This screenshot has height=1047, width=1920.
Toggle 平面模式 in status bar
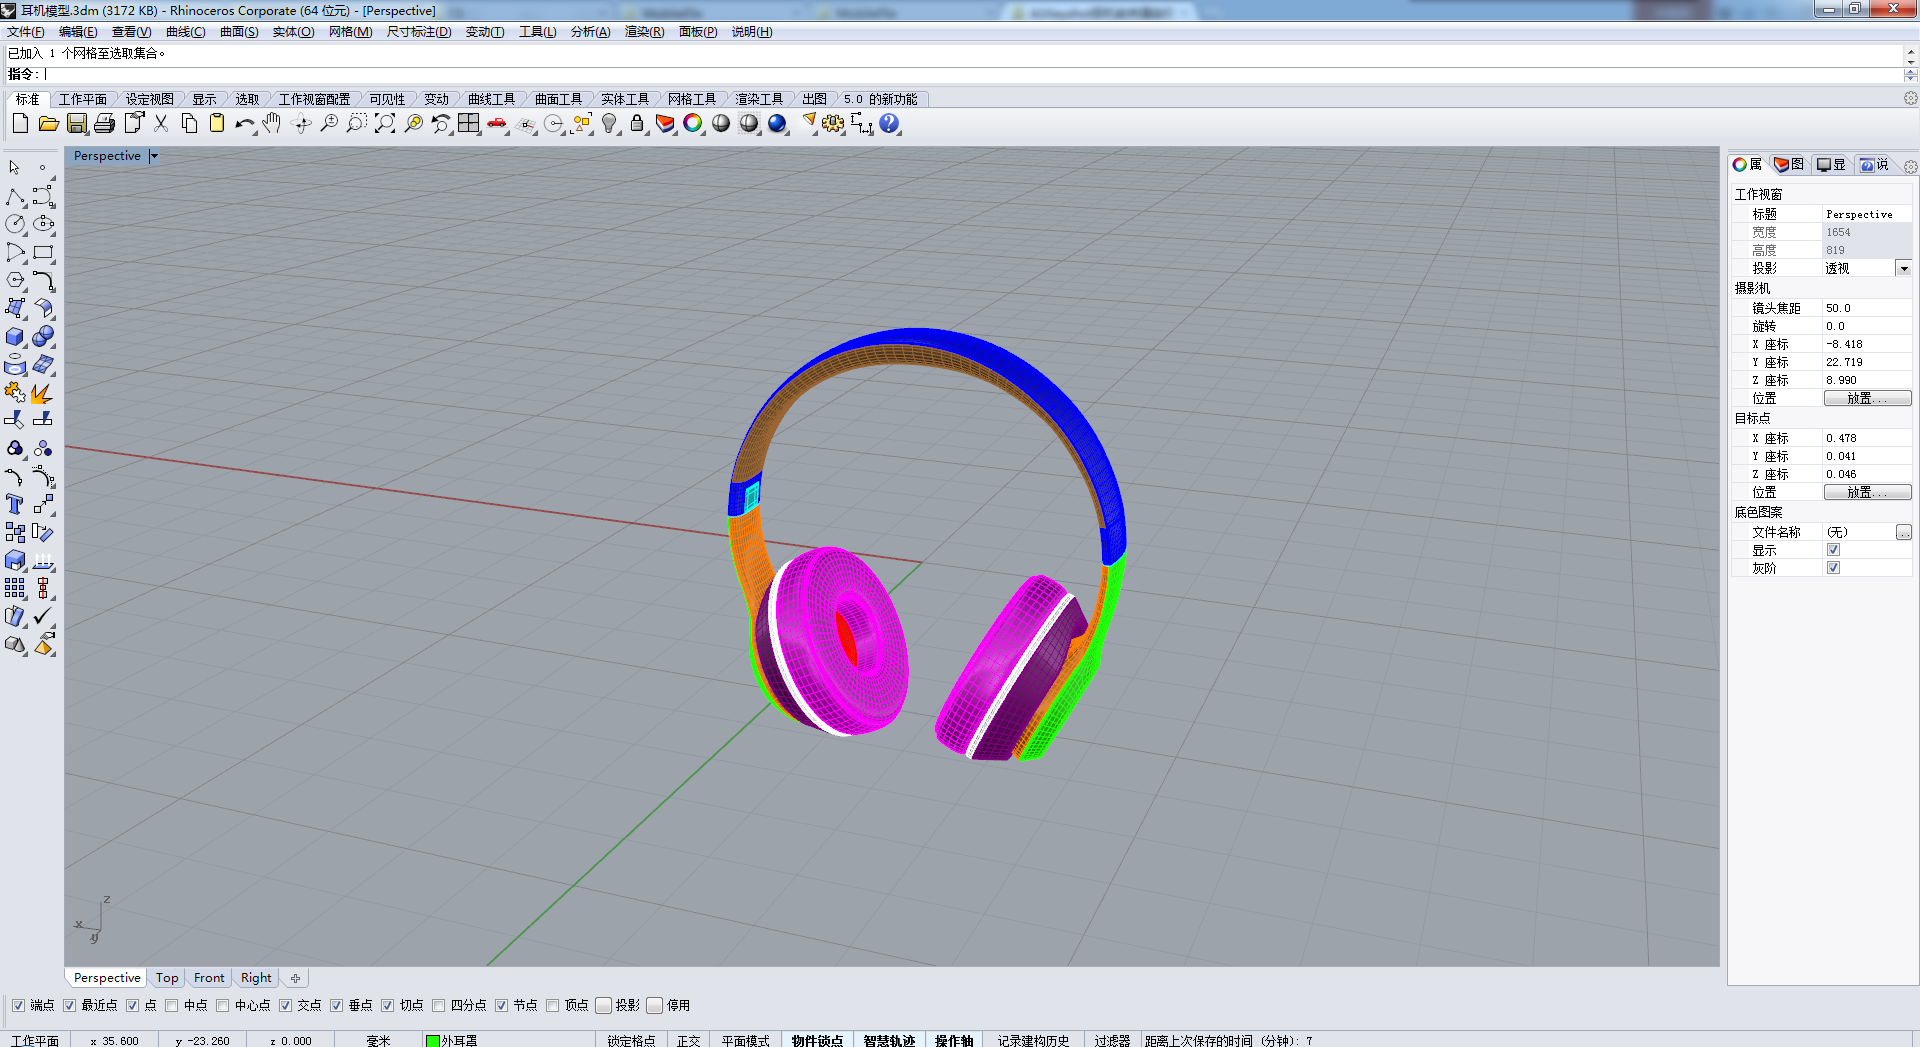point(746,1040)
